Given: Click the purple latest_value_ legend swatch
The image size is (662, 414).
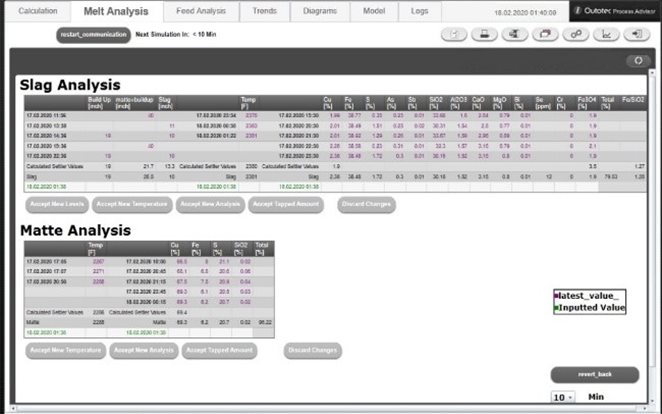Looking at the screenshot, I should 556,295.
